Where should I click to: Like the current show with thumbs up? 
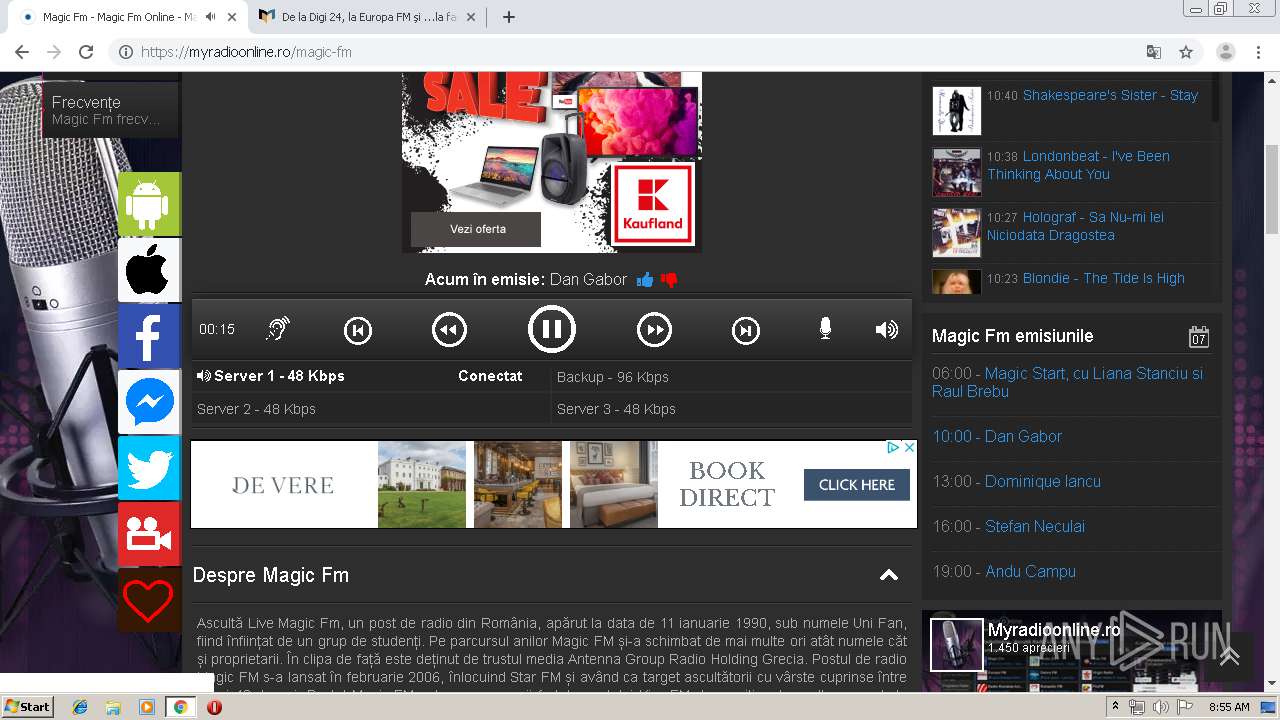645,280
